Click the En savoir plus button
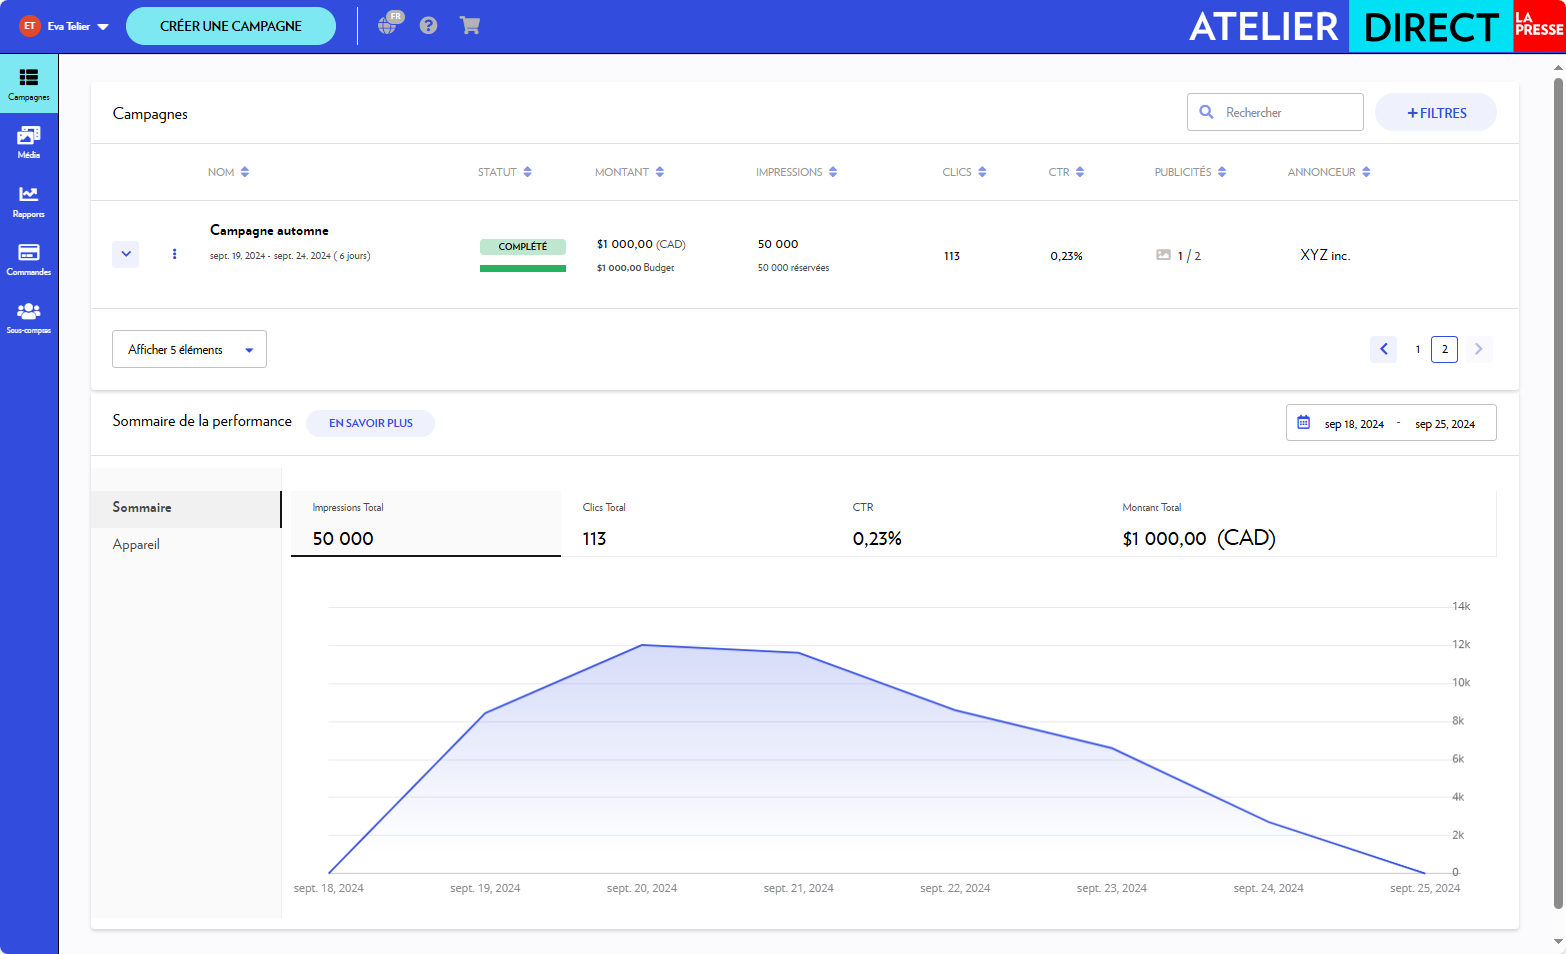The image size is (1566, 954). coord(370,423)
